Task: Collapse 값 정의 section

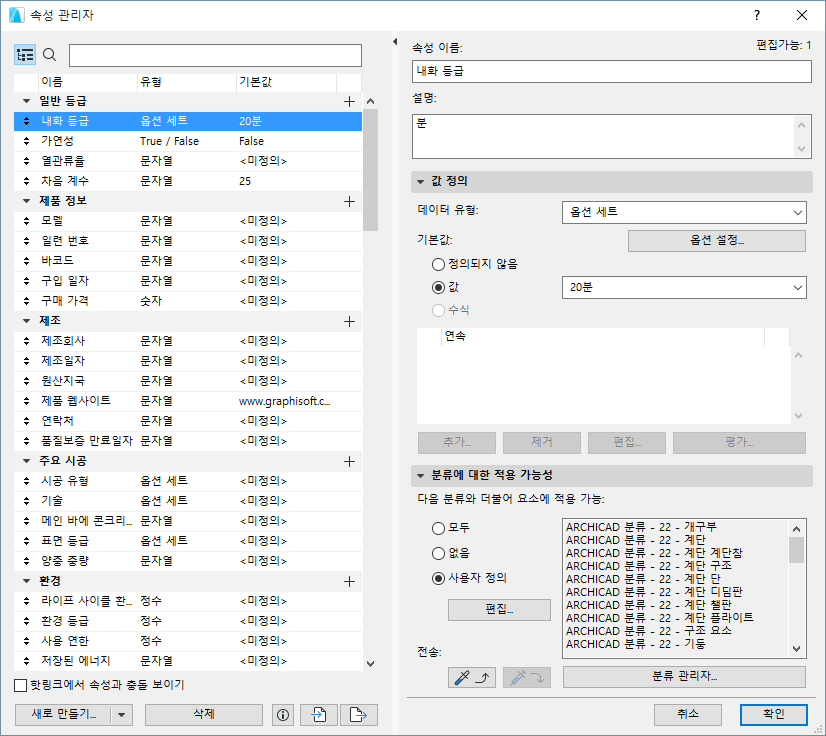Action: pyautogui.click(x=420, y=182)
